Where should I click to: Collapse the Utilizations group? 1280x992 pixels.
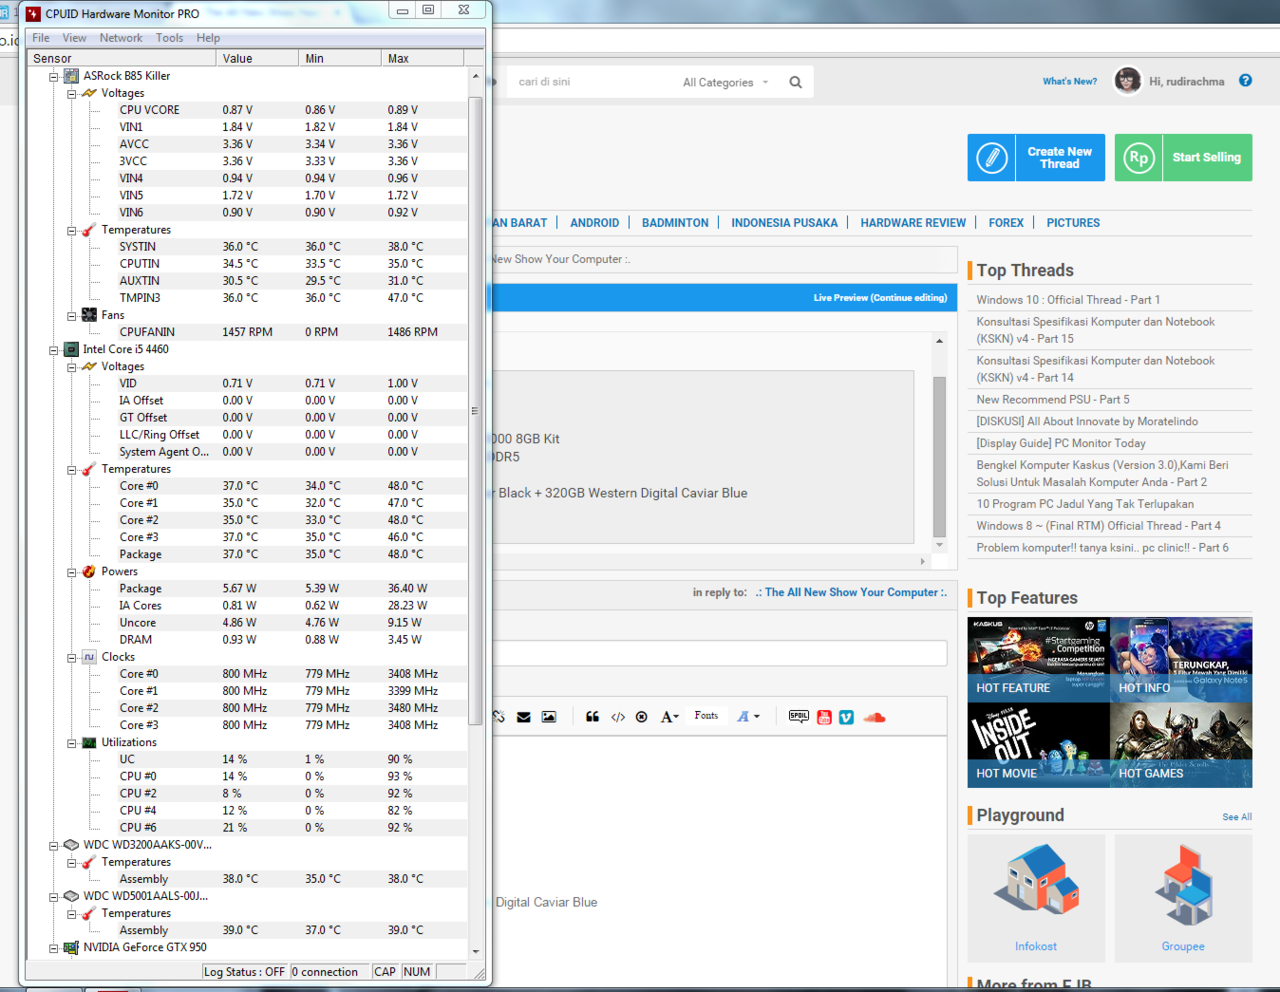(x=72, y=743)
